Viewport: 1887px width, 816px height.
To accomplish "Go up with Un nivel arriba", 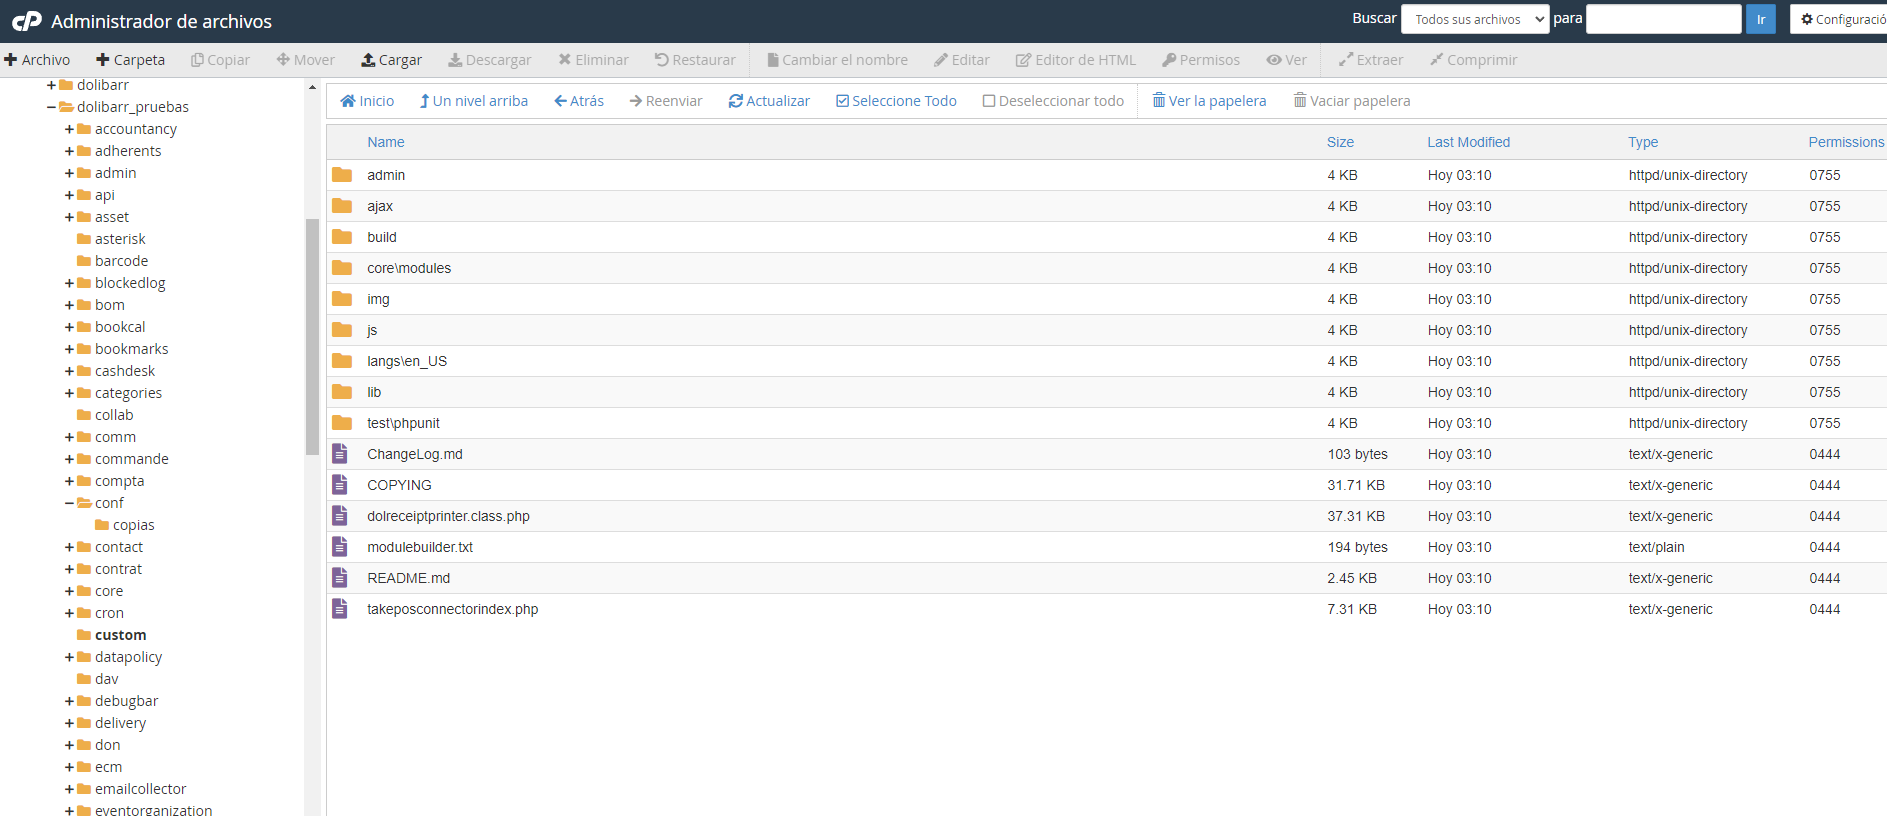I will point(474,101).
